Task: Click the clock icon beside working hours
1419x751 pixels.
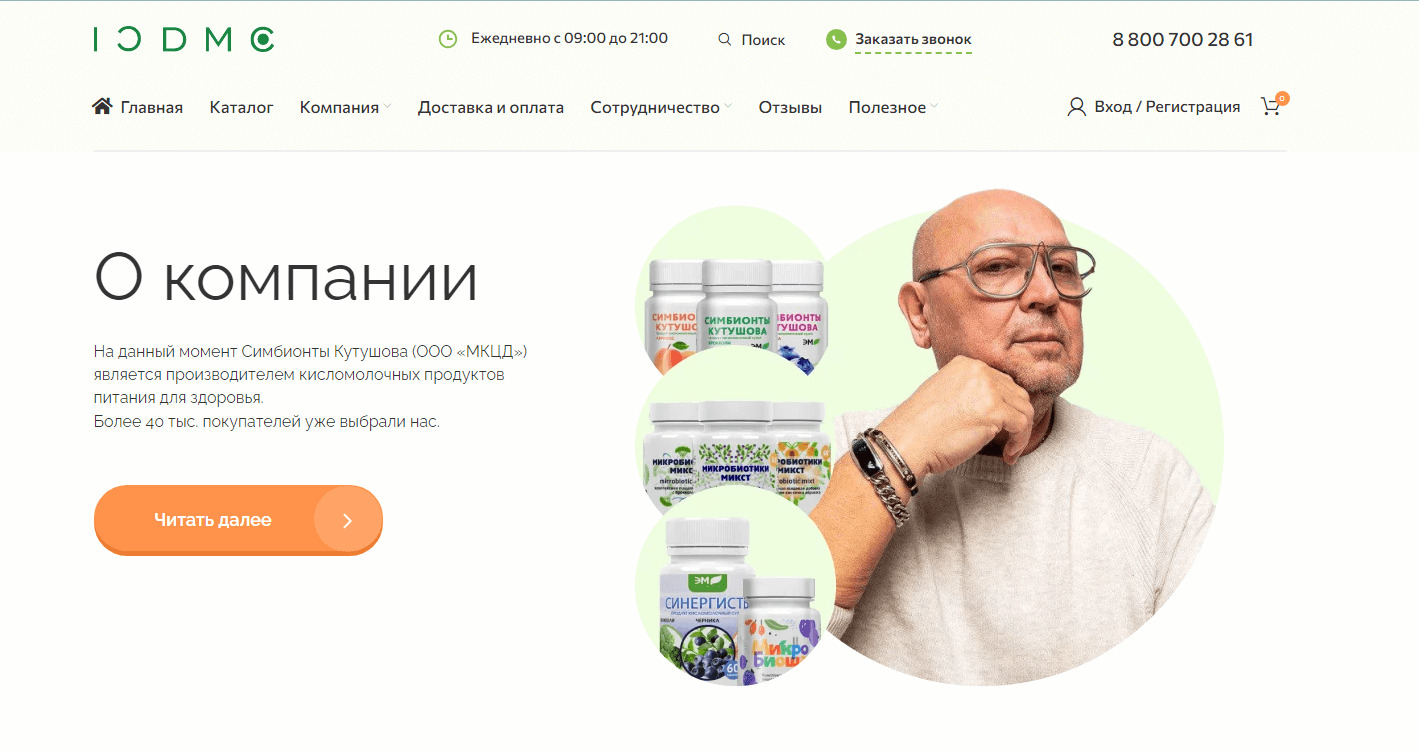Action: (448, 39)
